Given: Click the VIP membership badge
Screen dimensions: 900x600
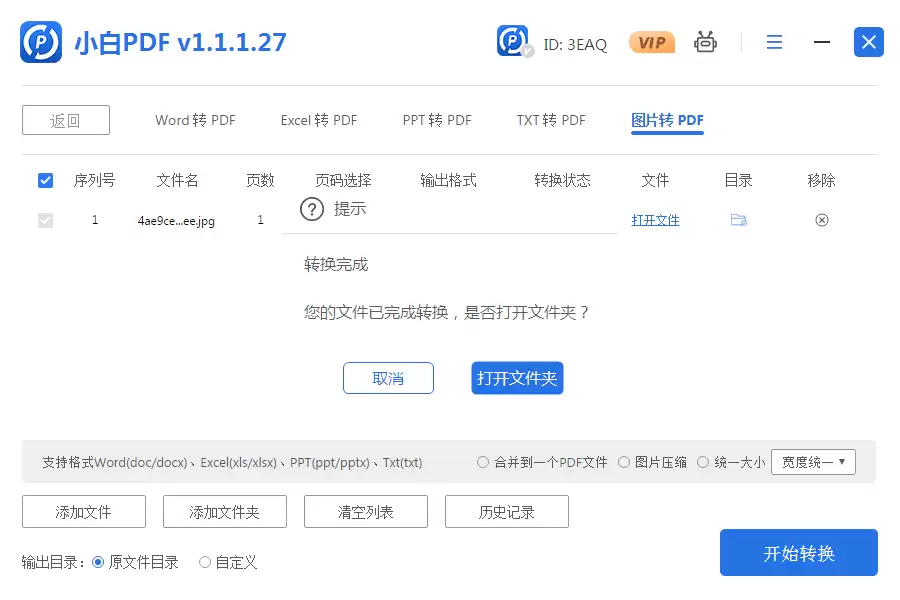Looking at the screenshot, I should pos(651,42).
